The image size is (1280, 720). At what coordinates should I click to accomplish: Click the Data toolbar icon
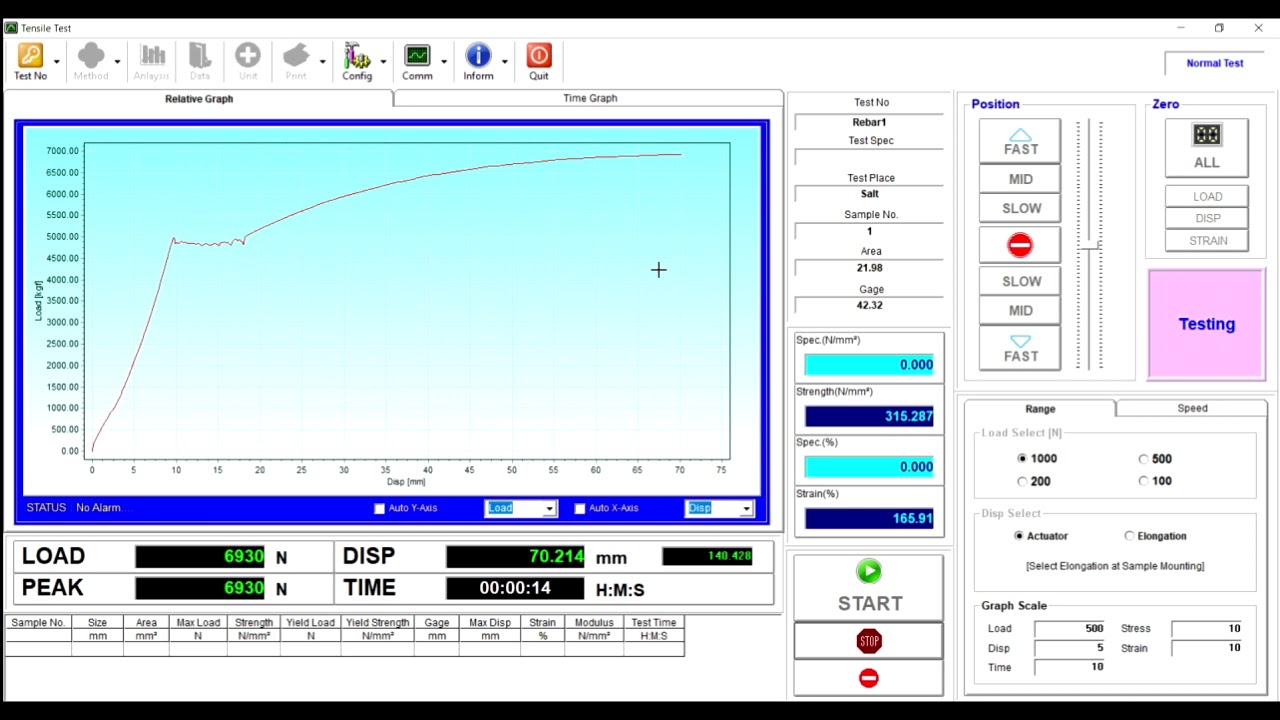click(x=200, y=62)
